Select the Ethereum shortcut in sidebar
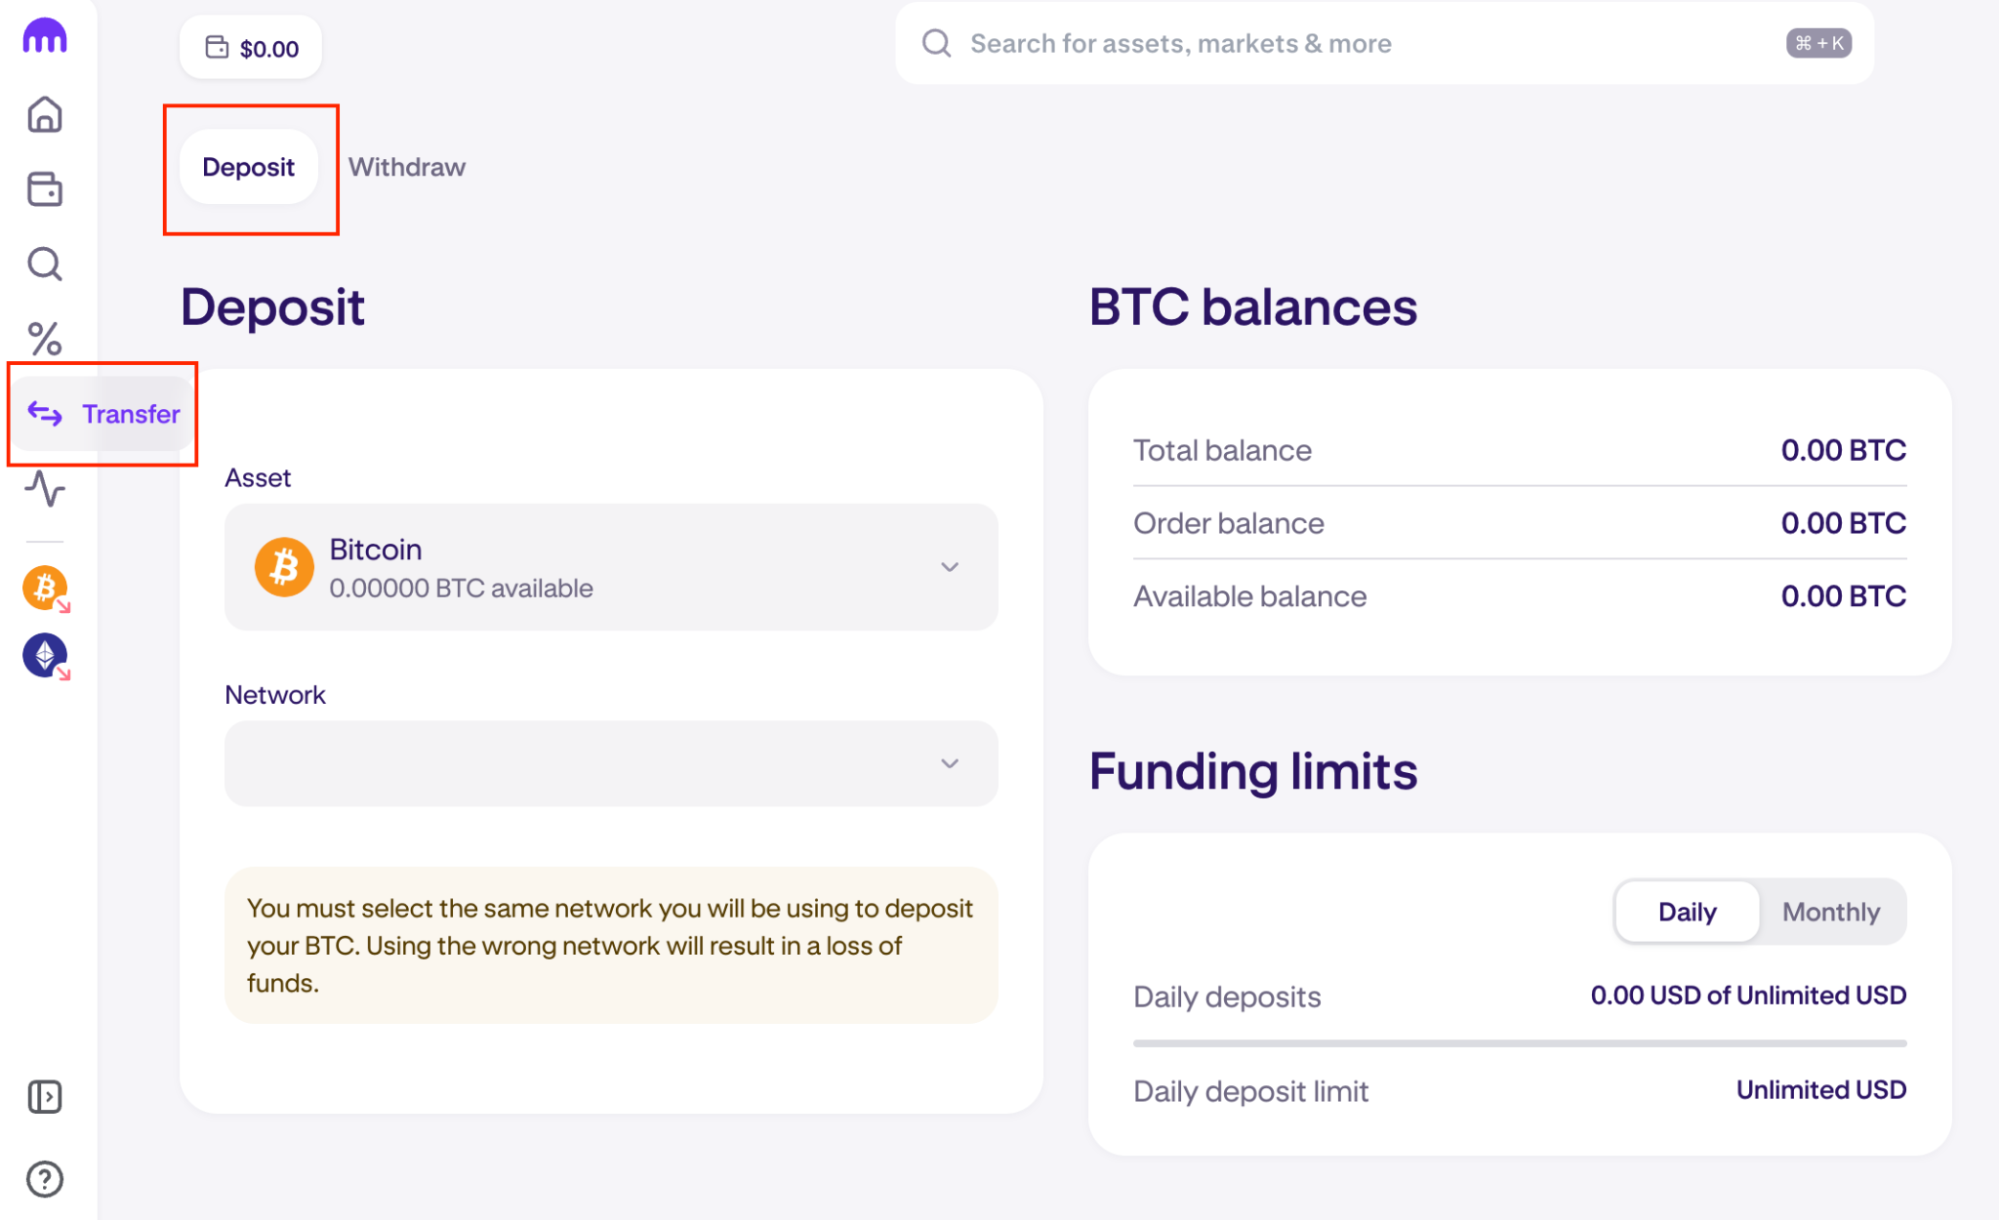 coord(45,656)
